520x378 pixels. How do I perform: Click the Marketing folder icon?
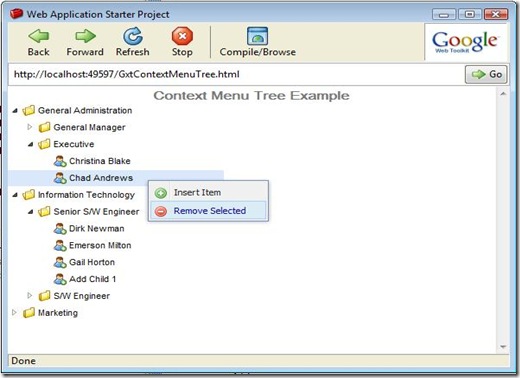click(x=29, y=313)
